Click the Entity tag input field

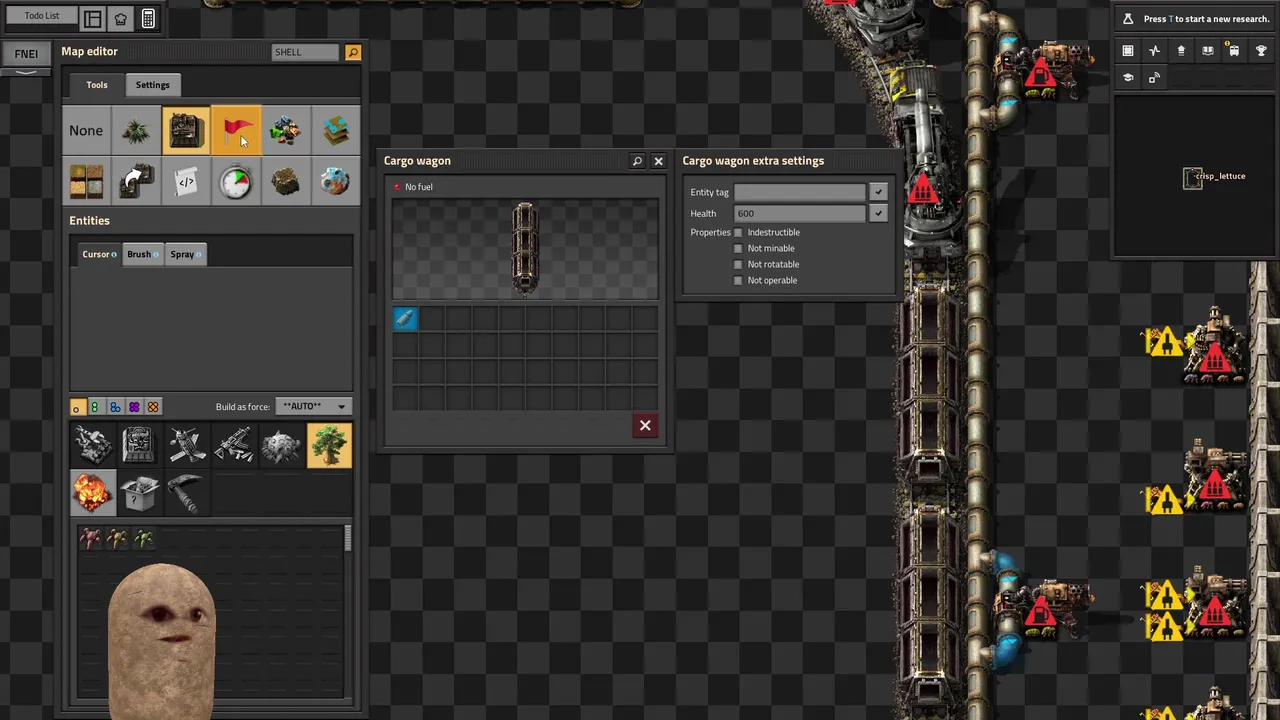click(800, 192)
